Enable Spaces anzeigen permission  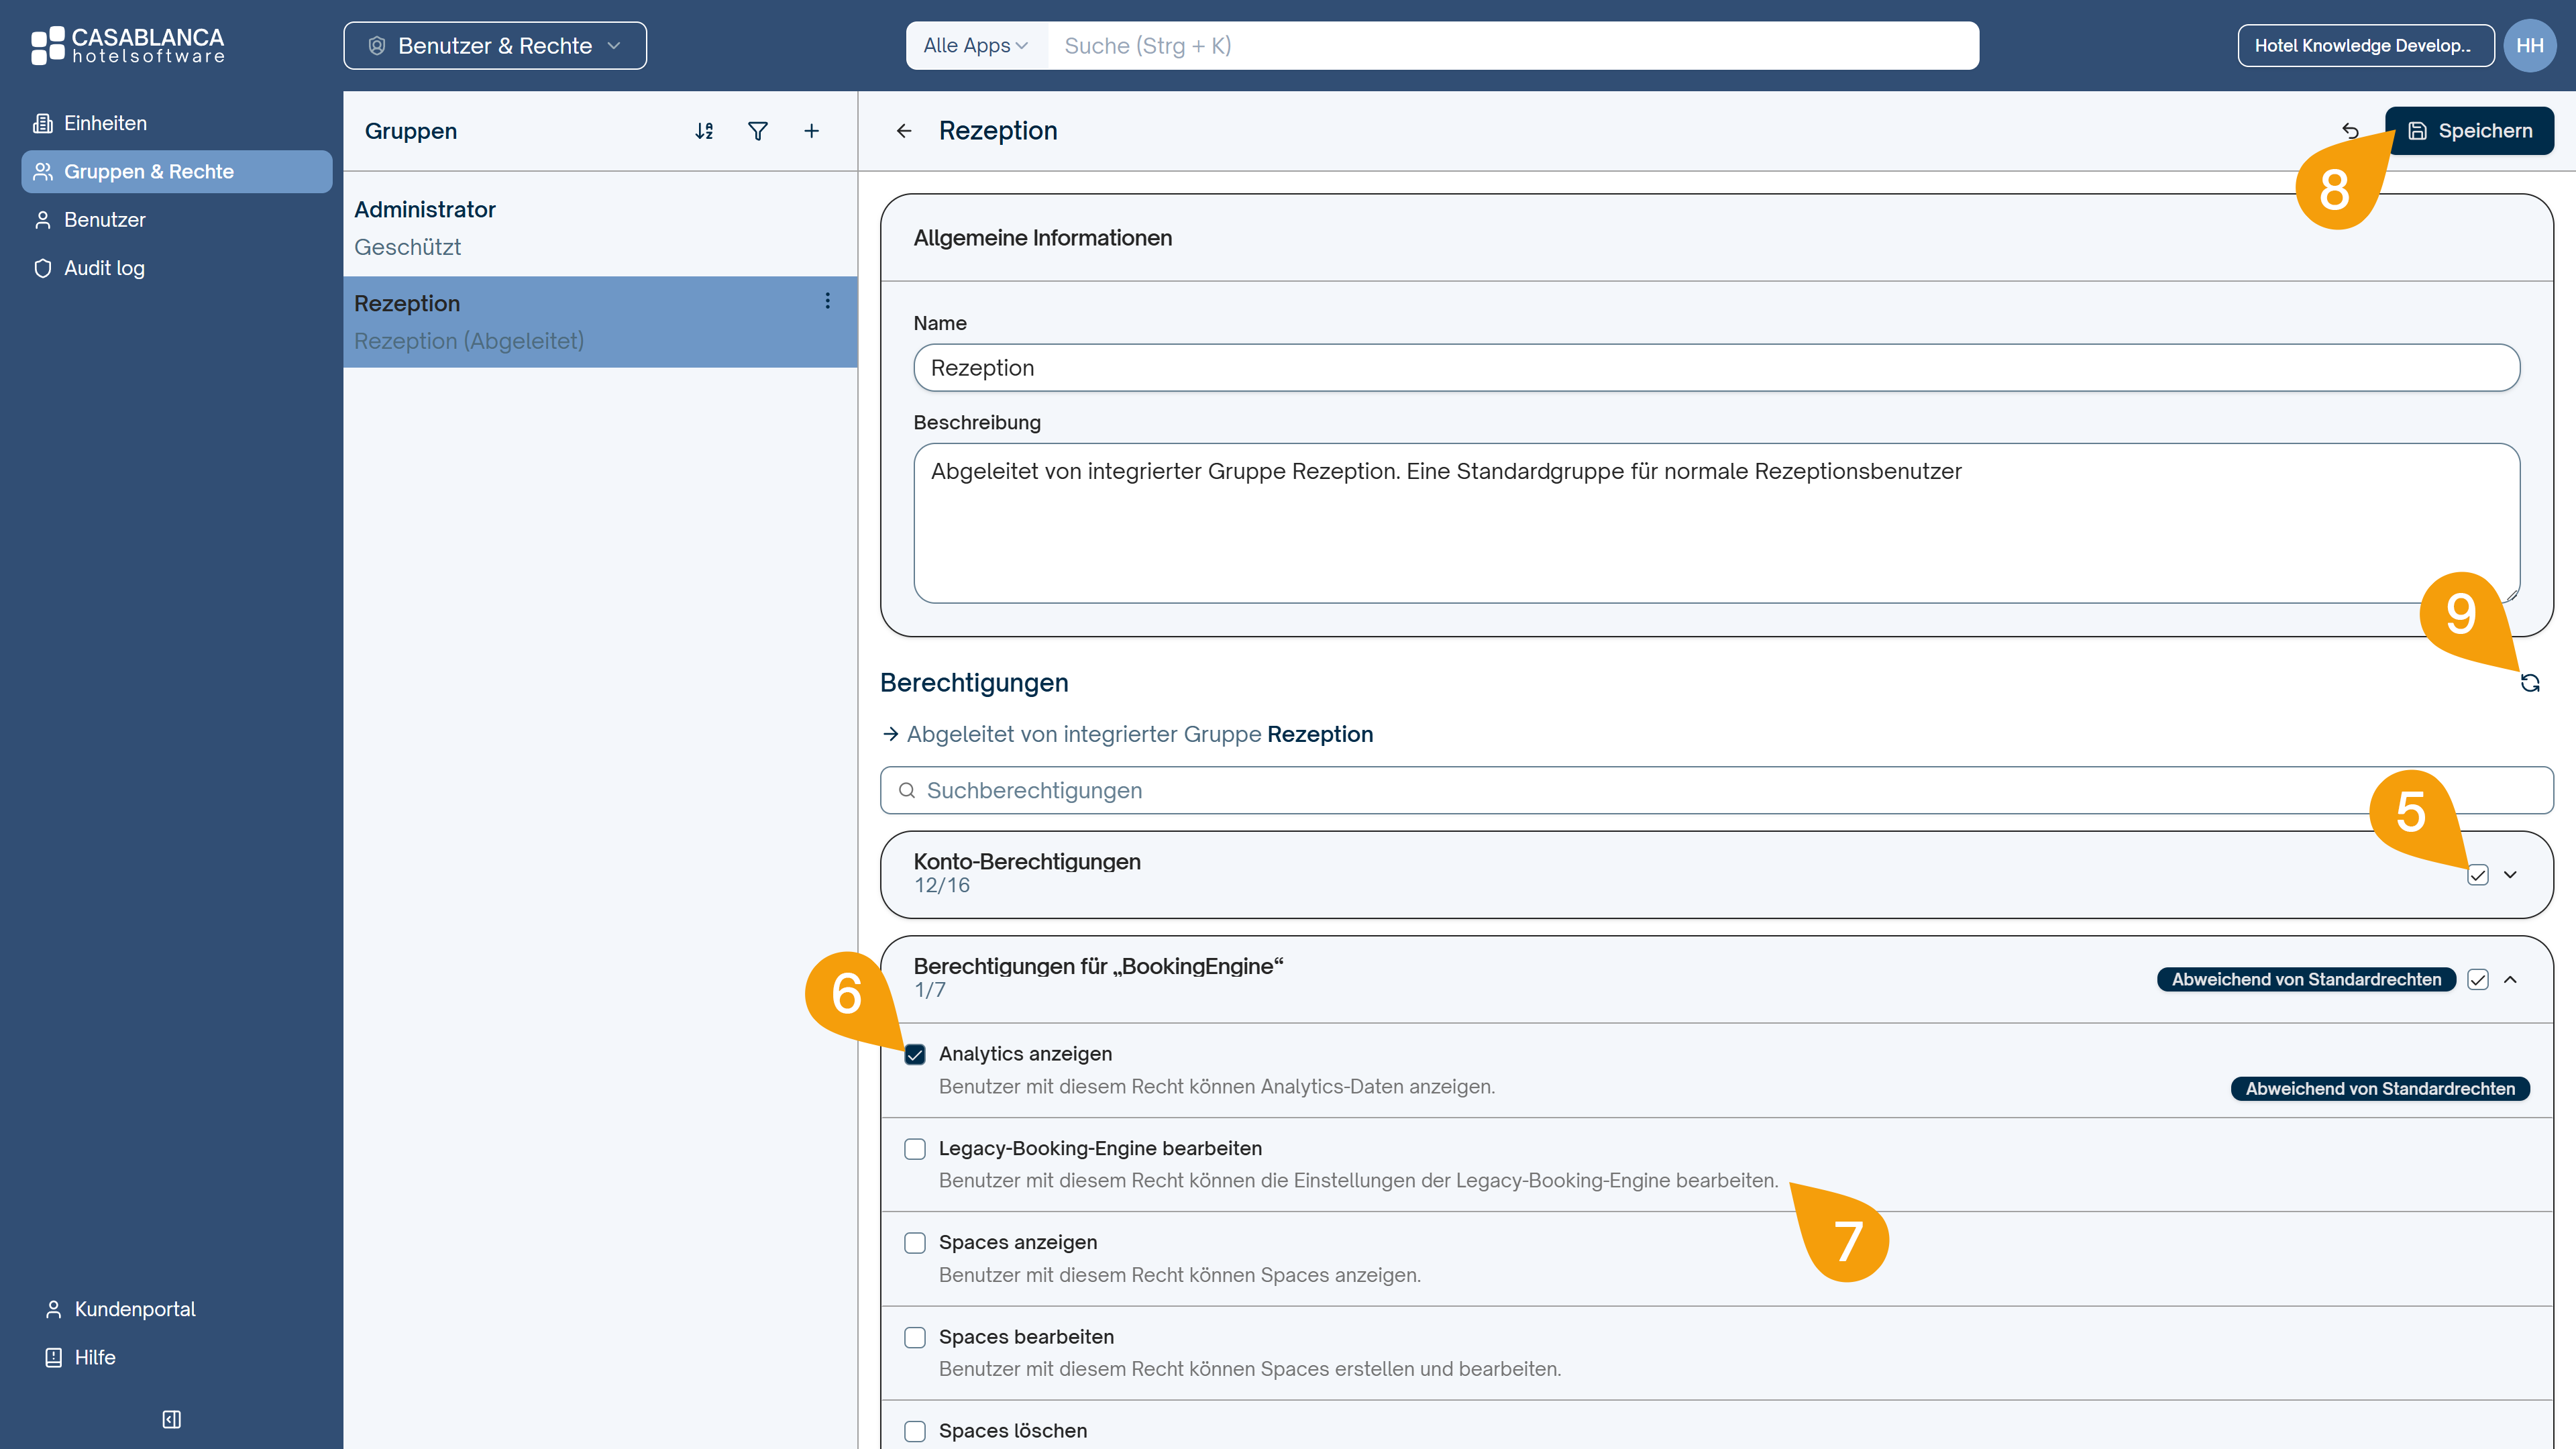point(915,1243)
